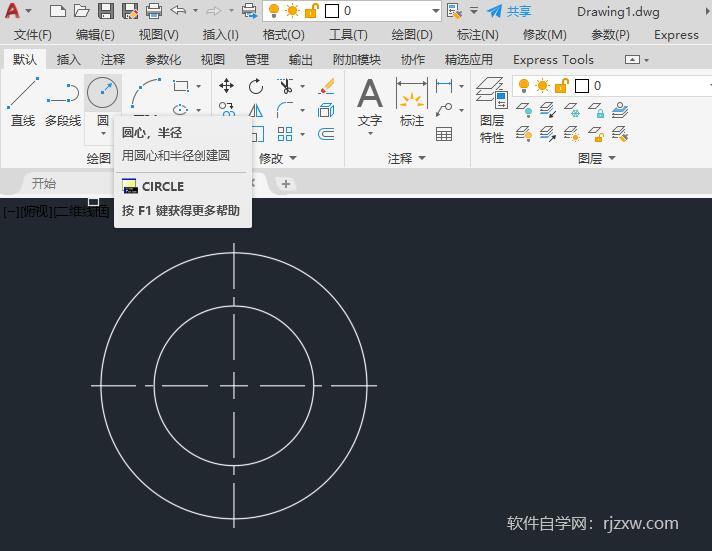
Task: Select the 直线 (Line) tool
Action: tap(23, 101)
